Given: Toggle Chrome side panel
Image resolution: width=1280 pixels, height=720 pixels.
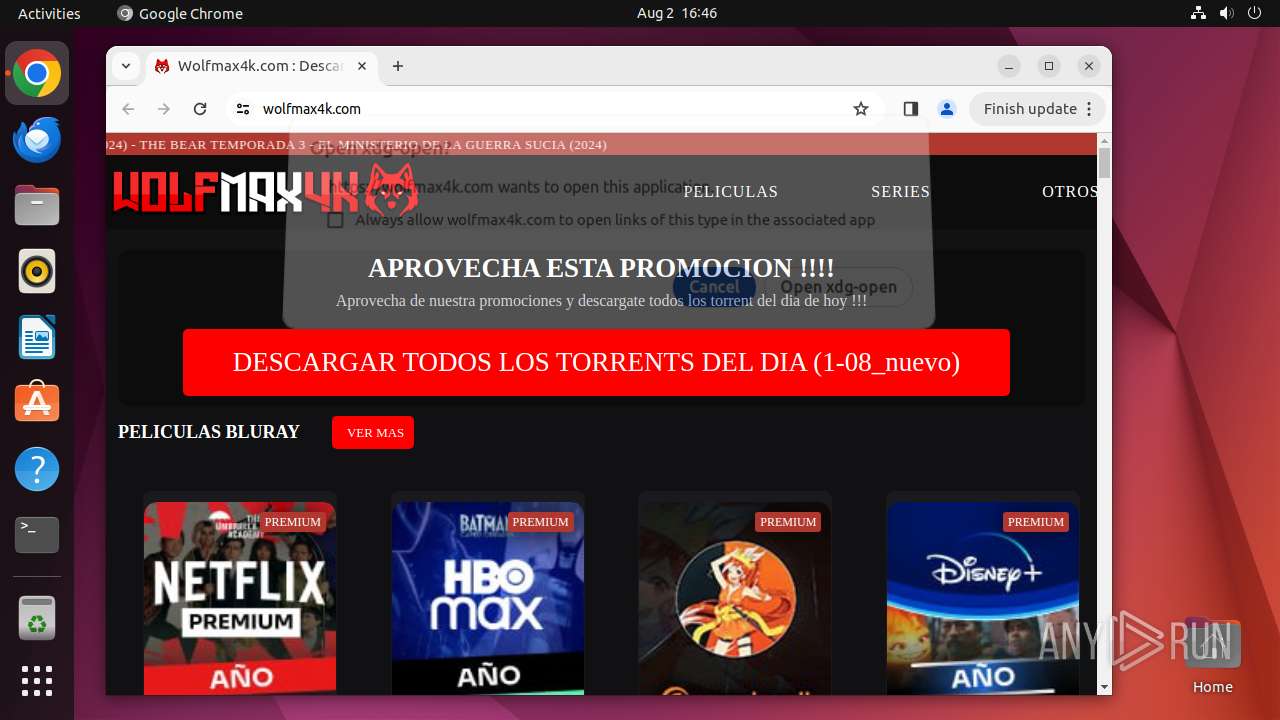Looking at the screenshot, I should tap(910, 109).
